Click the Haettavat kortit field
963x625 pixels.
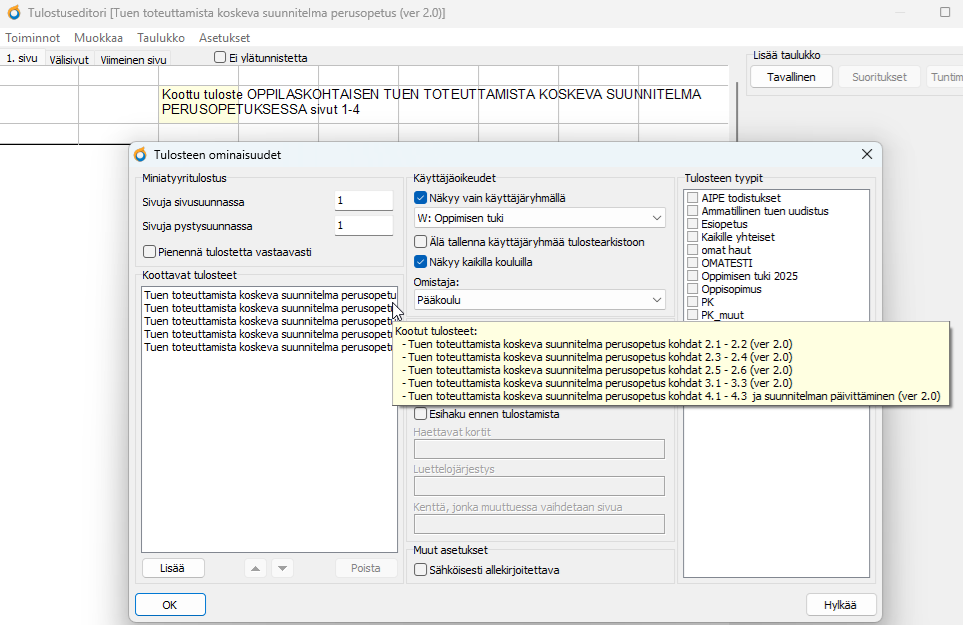click(x=539, y=449)
